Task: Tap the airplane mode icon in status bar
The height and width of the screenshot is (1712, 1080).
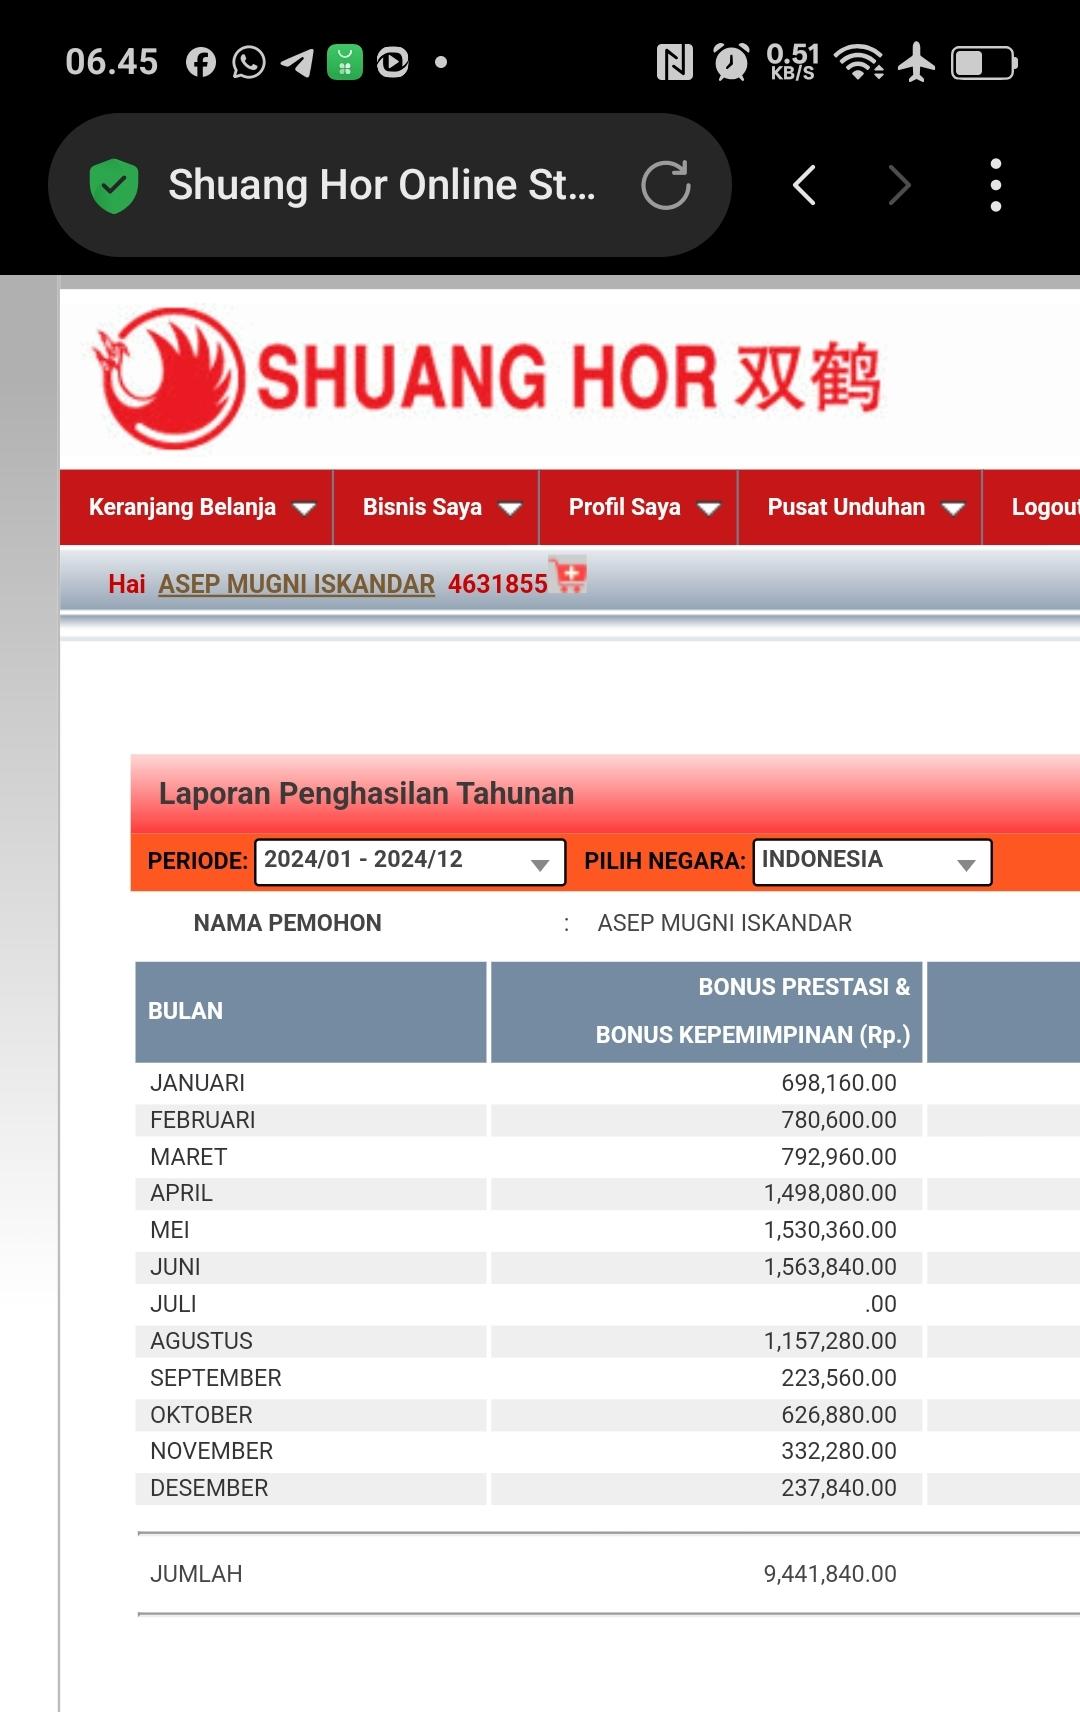Action: click(x=916, y=62)
